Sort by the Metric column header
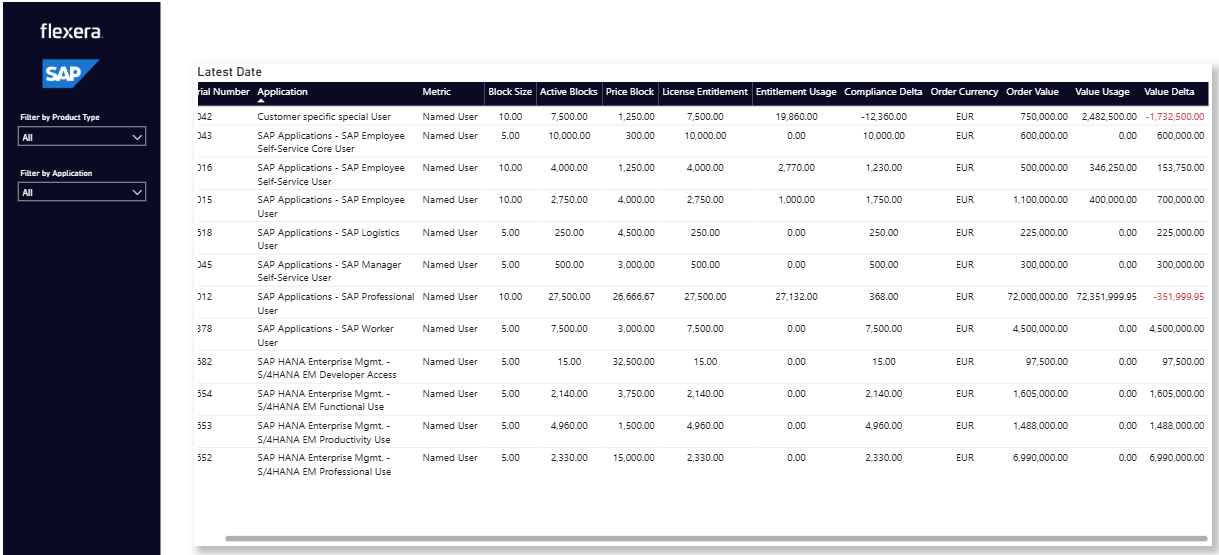The image size is (1219, 555). click(x=436, y=92)
